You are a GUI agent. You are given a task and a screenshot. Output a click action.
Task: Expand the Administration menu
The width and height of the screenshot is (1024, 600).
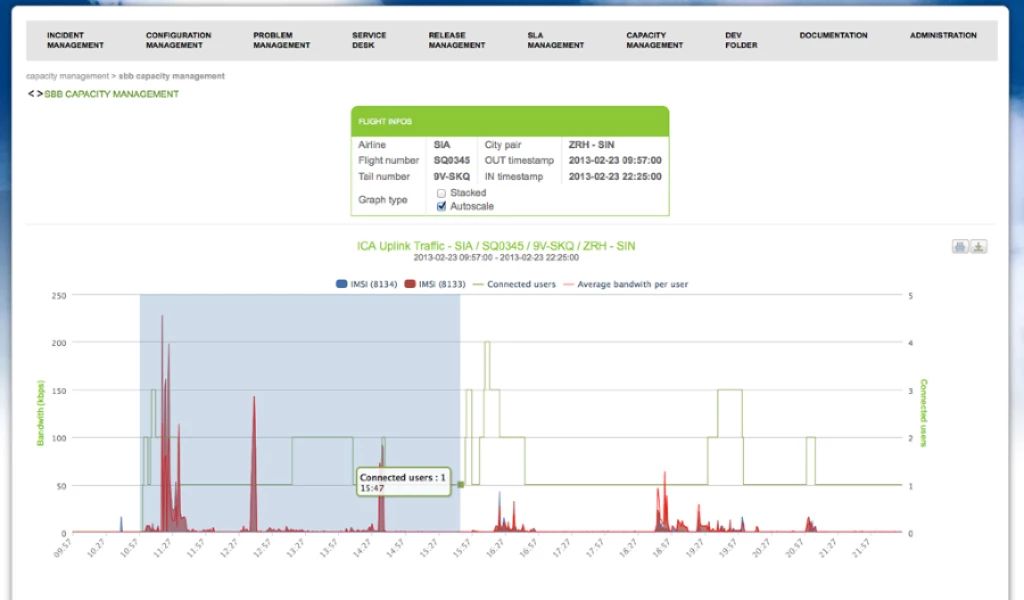point(942,35)
